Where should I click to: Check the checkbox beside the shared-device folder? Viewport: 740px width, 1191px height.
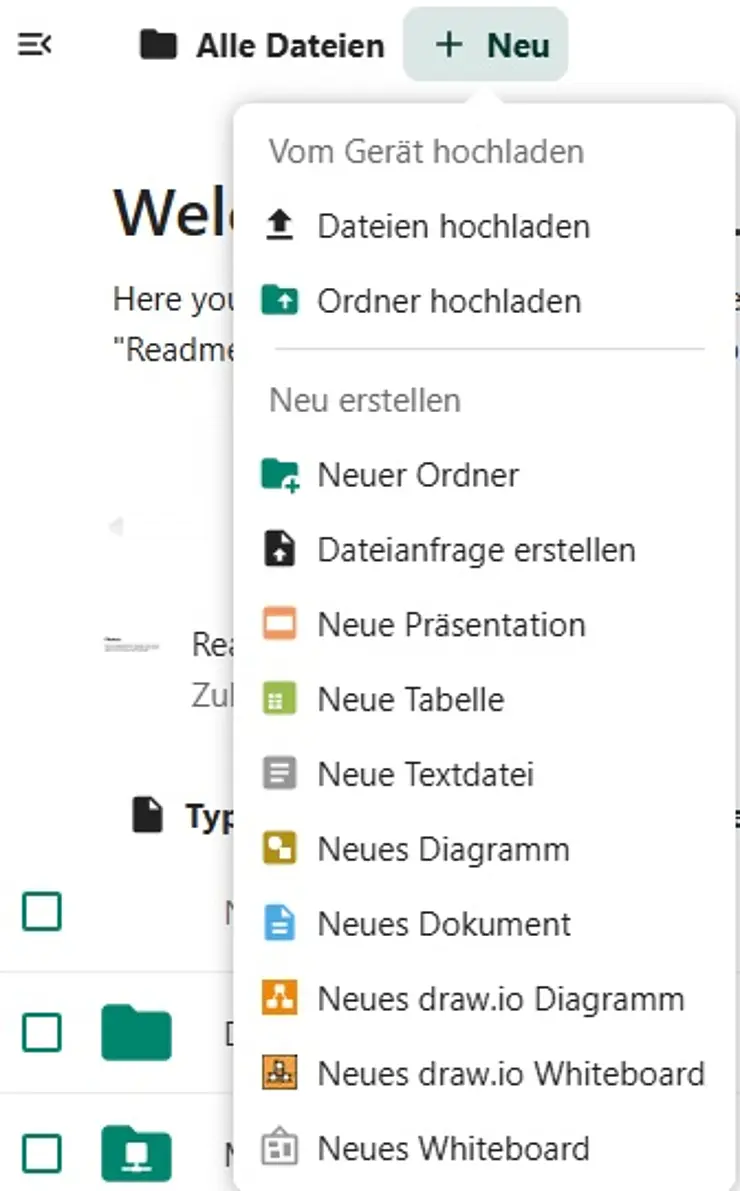(x=42, y=1155)
